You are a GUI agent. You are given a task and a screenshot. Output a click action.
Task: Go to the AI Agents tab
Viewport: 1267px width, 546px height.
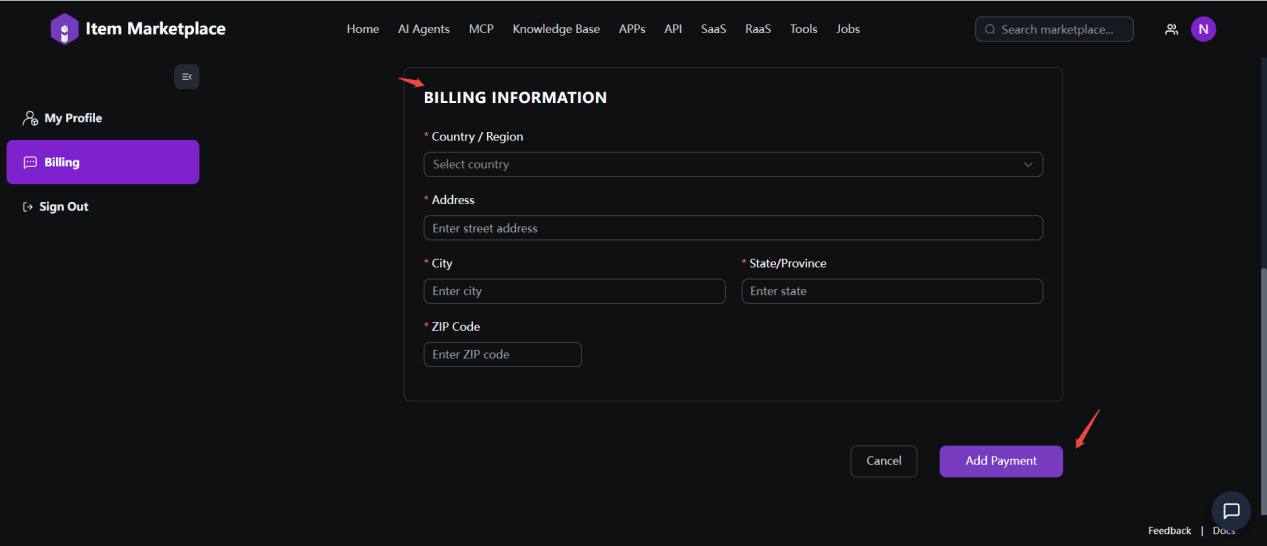pos(423,29)
